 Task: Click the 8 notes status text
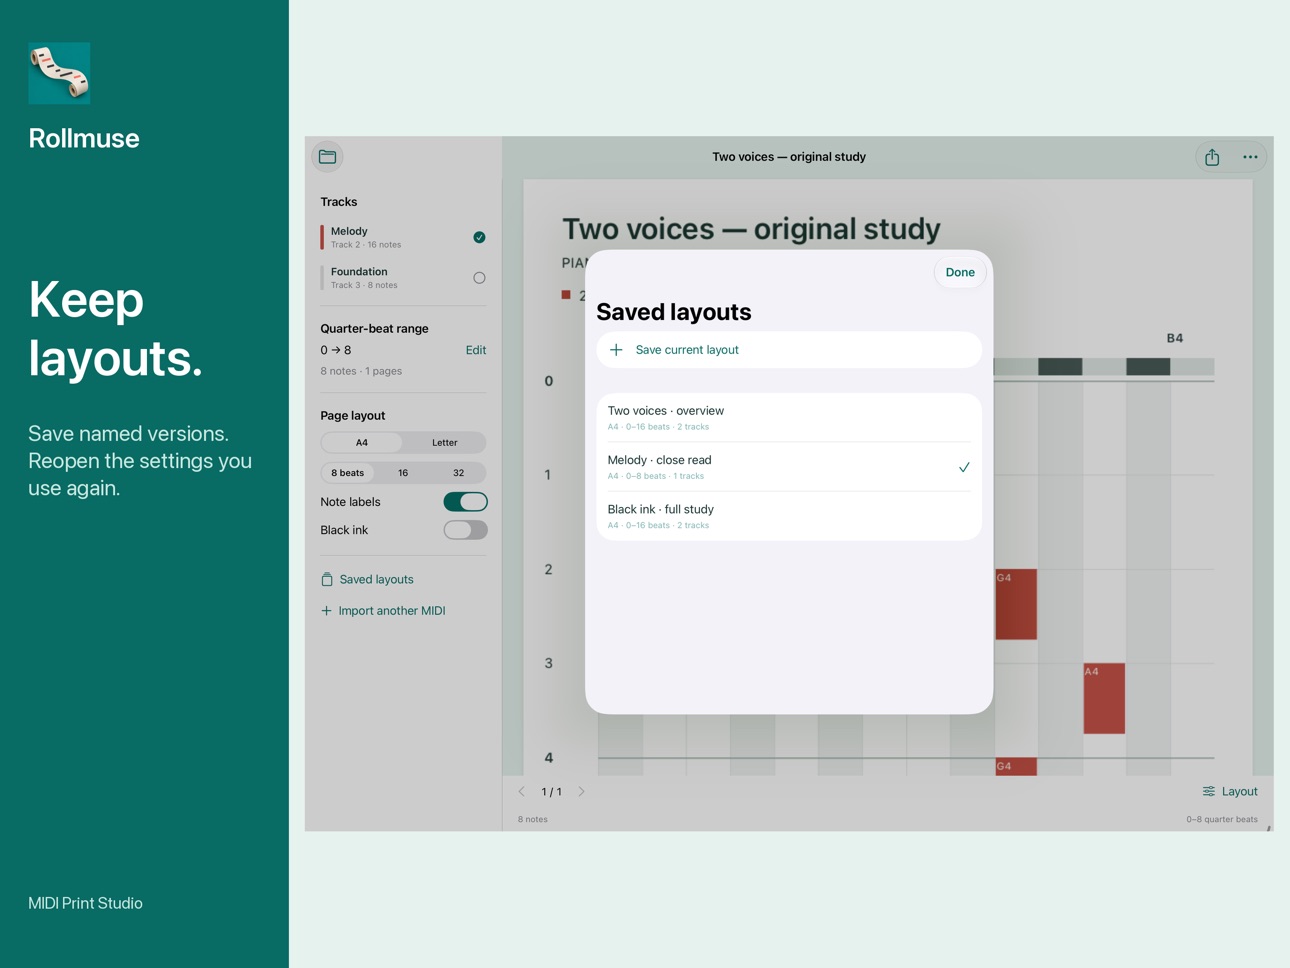(533, 820)
